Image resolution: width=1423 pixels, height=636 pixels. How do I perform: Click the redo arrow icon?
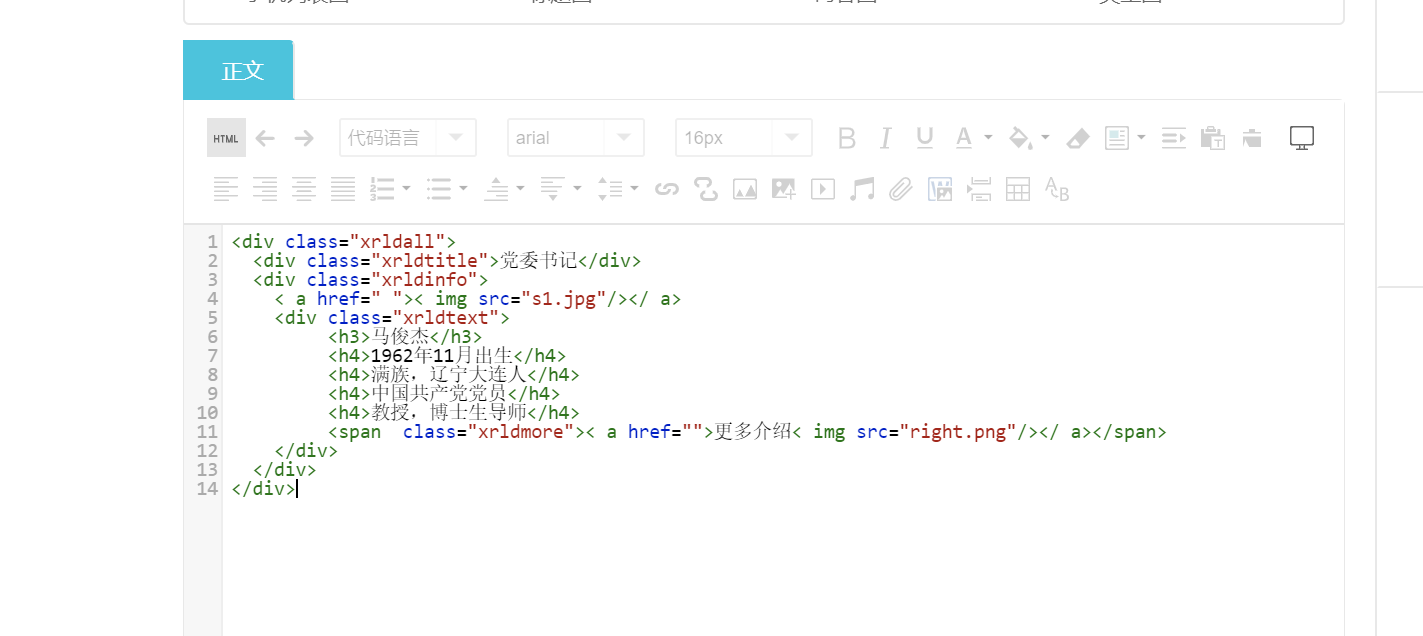(304, 138)
